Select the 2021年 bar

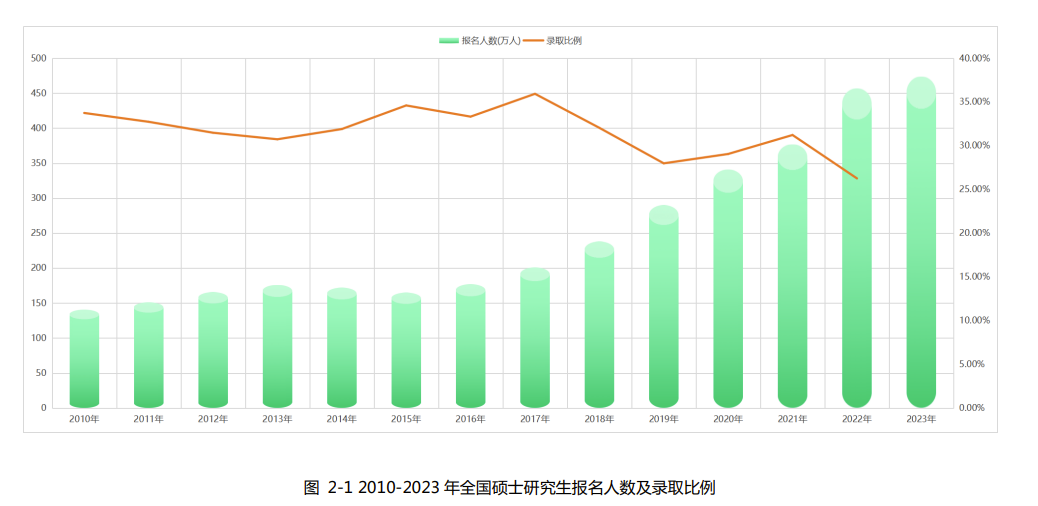pyautogui.click(x=792, y=280)
